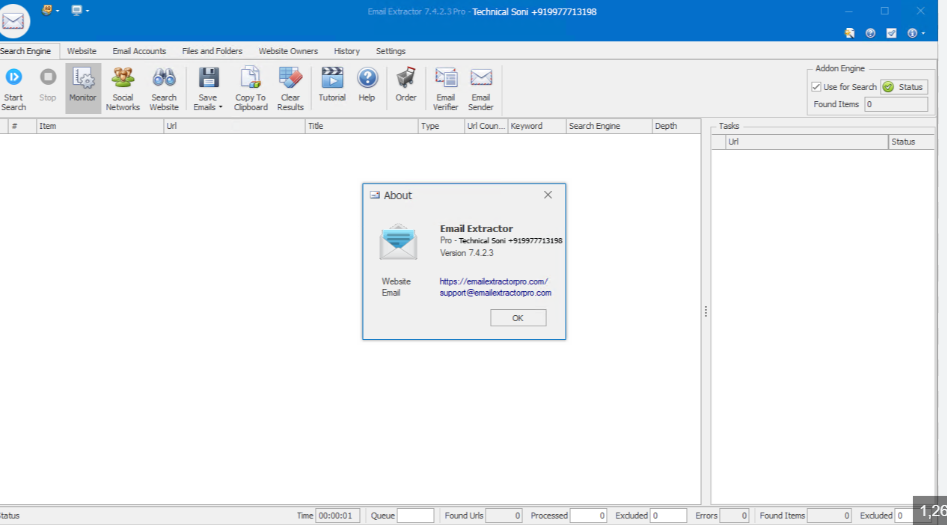
Task: Click the application envelope logo button
Action: 13,21
